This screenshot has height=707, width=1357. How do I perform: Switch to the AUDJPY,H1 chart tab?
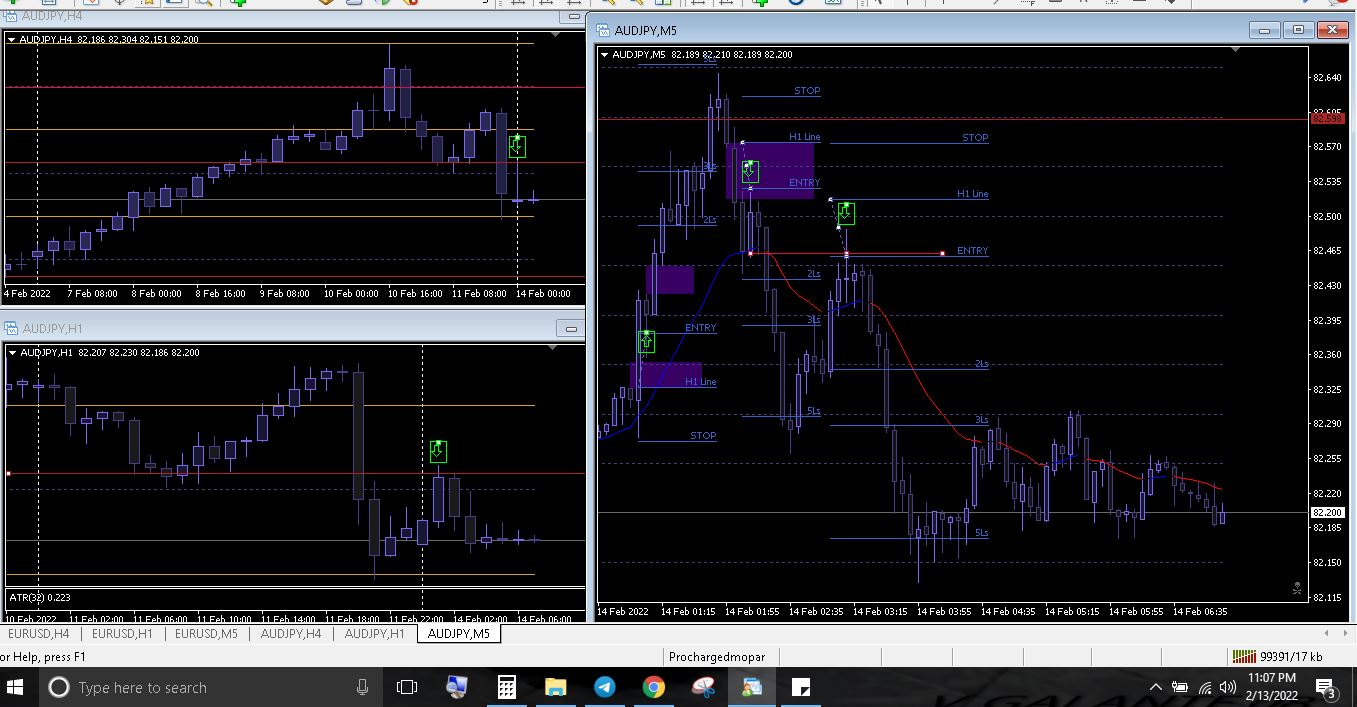(375, 633)
